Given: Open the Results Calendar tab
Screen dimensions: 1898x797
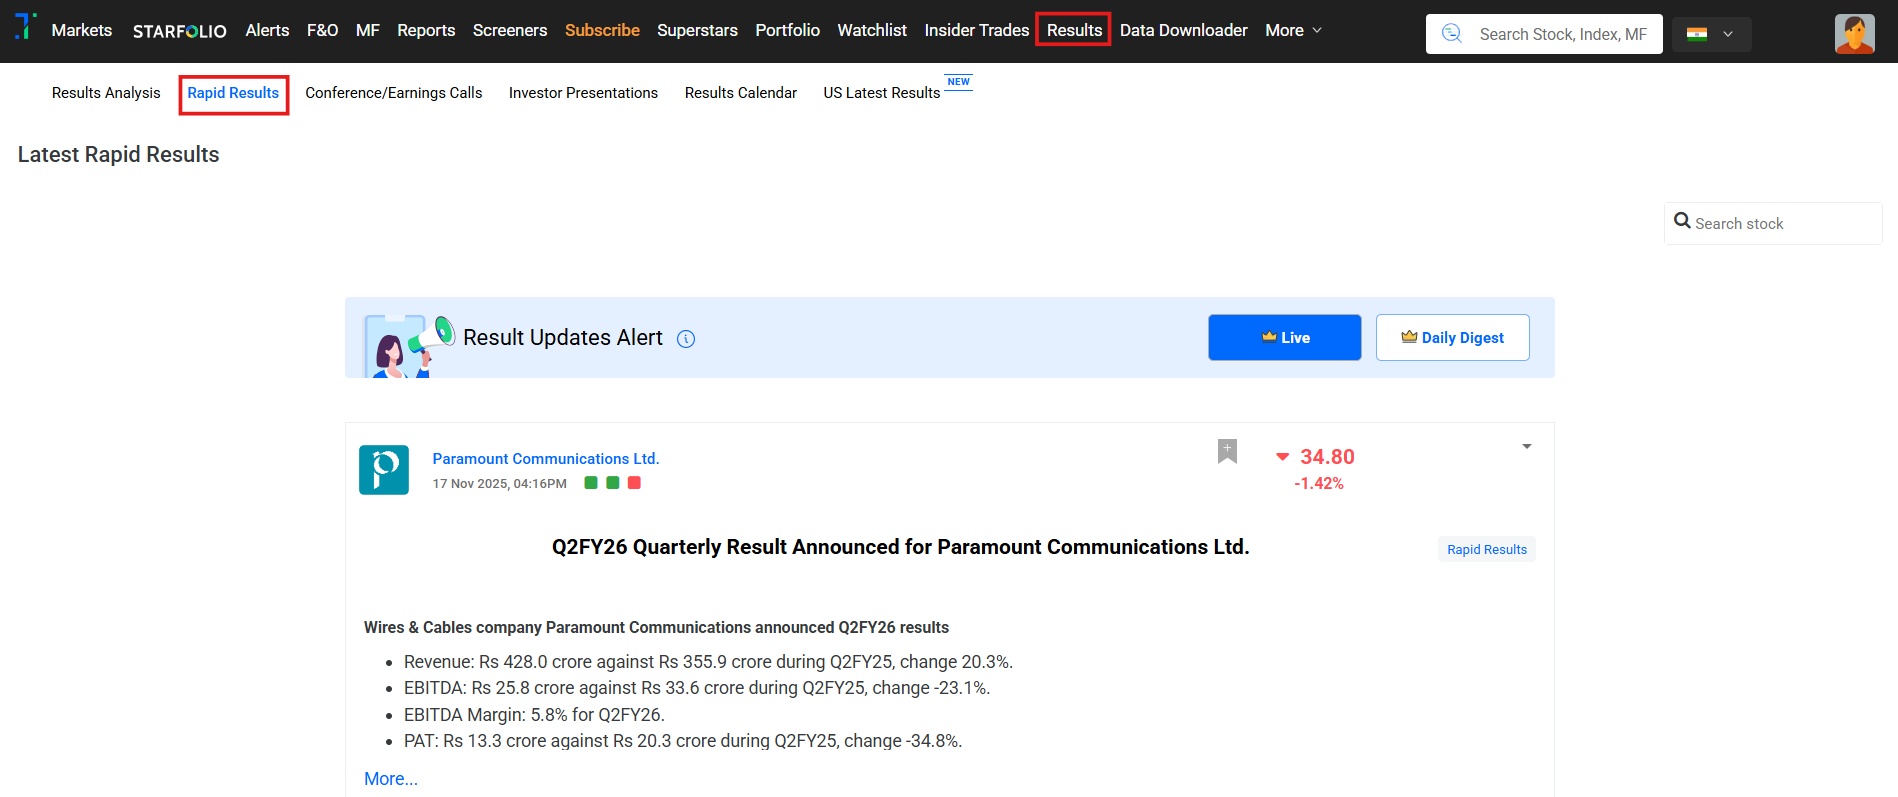Looking at the screenshot, I should pos(740,93).
